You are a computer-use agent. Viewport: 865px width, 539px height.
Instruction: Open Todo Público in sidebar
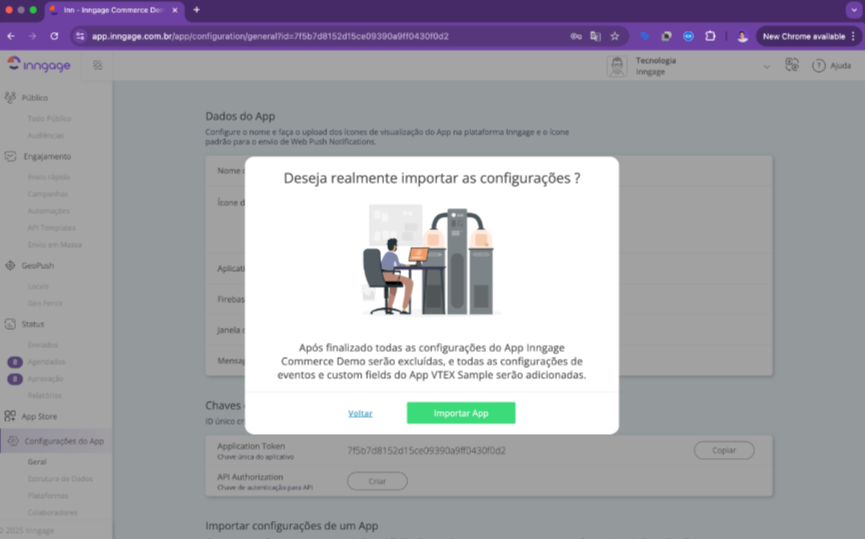click(49, 119)
